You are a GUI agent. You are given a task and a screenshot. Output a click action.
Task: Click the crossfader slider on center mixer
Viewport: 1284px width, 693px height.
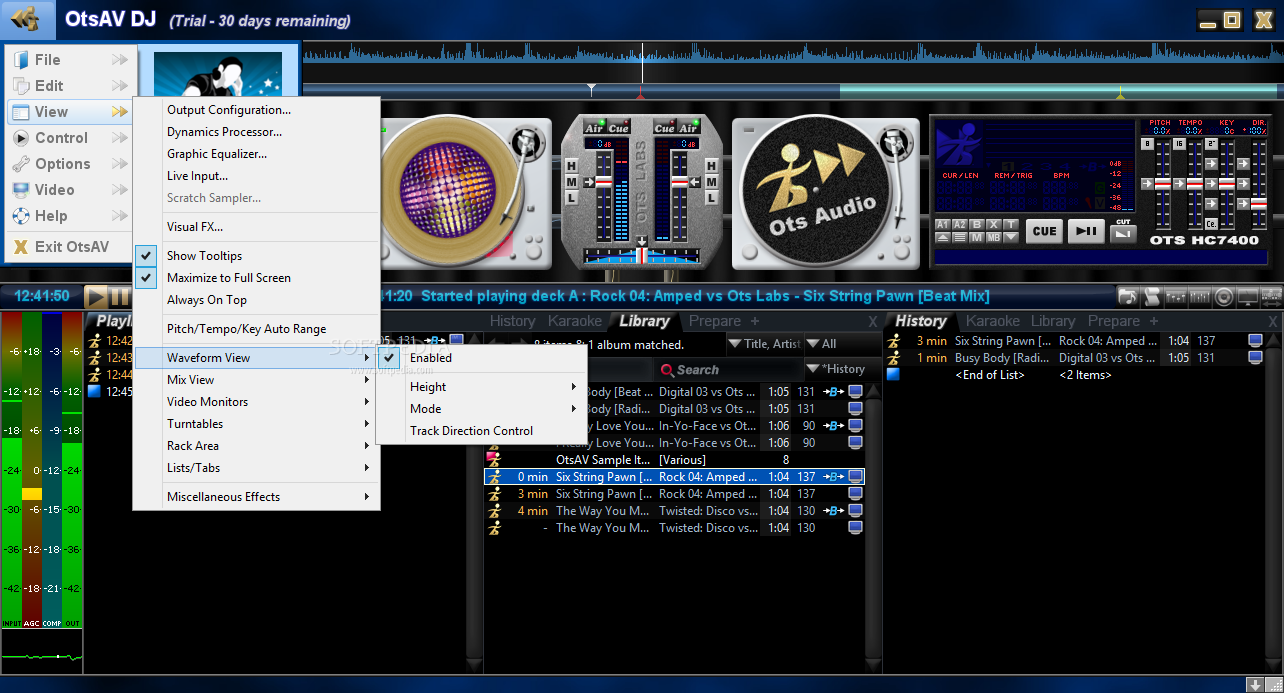coord(641,255)
